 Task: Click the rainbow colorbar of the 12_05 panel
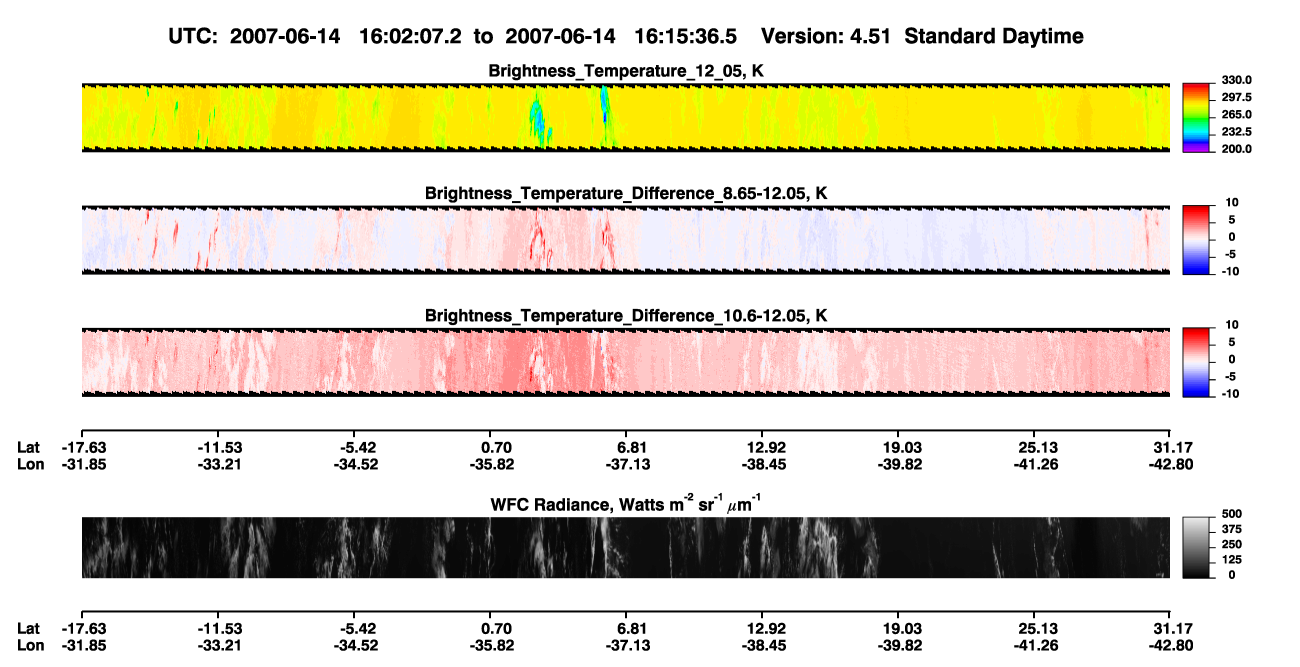tap(1197, 117)
